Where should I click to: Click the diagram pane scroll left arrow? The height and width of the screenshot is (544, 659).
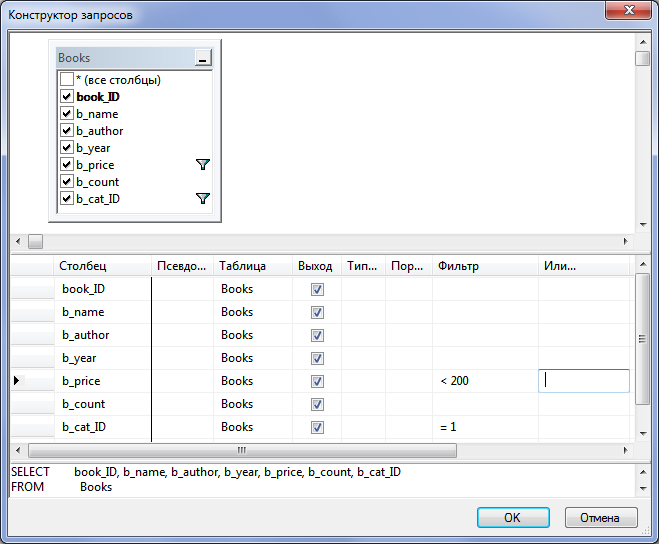(x=18, y=241)
